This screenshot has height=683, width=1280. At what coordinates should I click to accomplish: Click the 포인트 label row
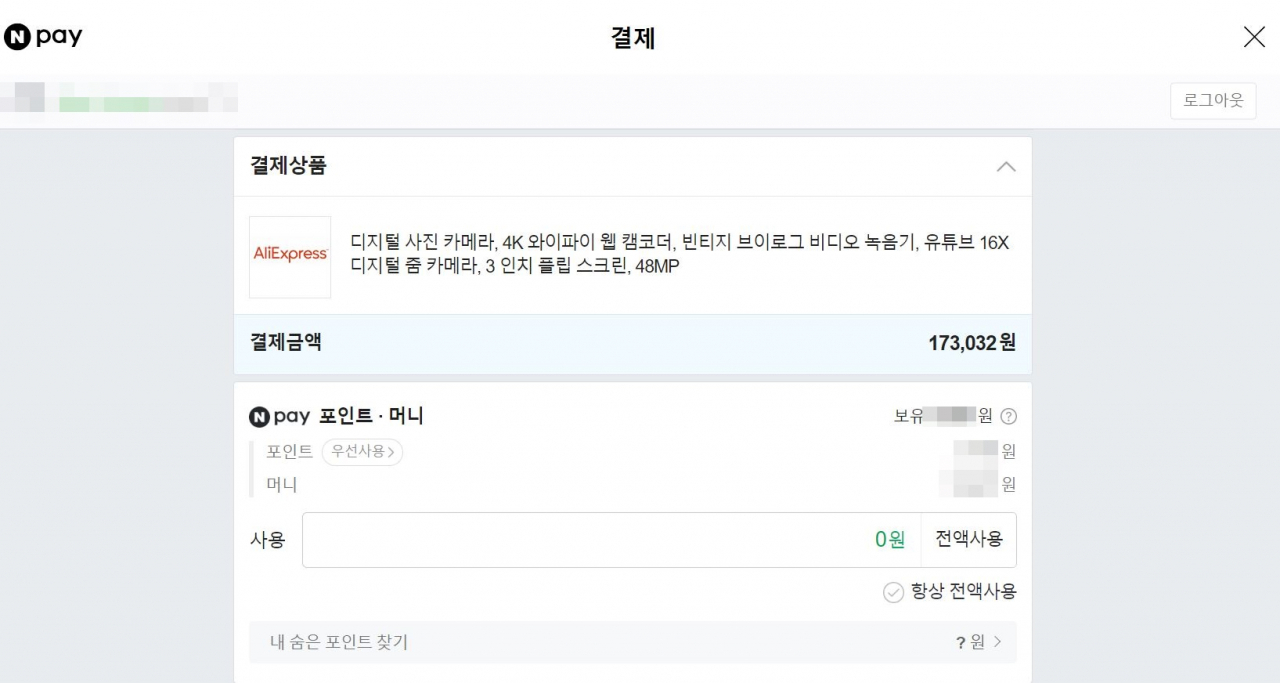tap(289, 452)
